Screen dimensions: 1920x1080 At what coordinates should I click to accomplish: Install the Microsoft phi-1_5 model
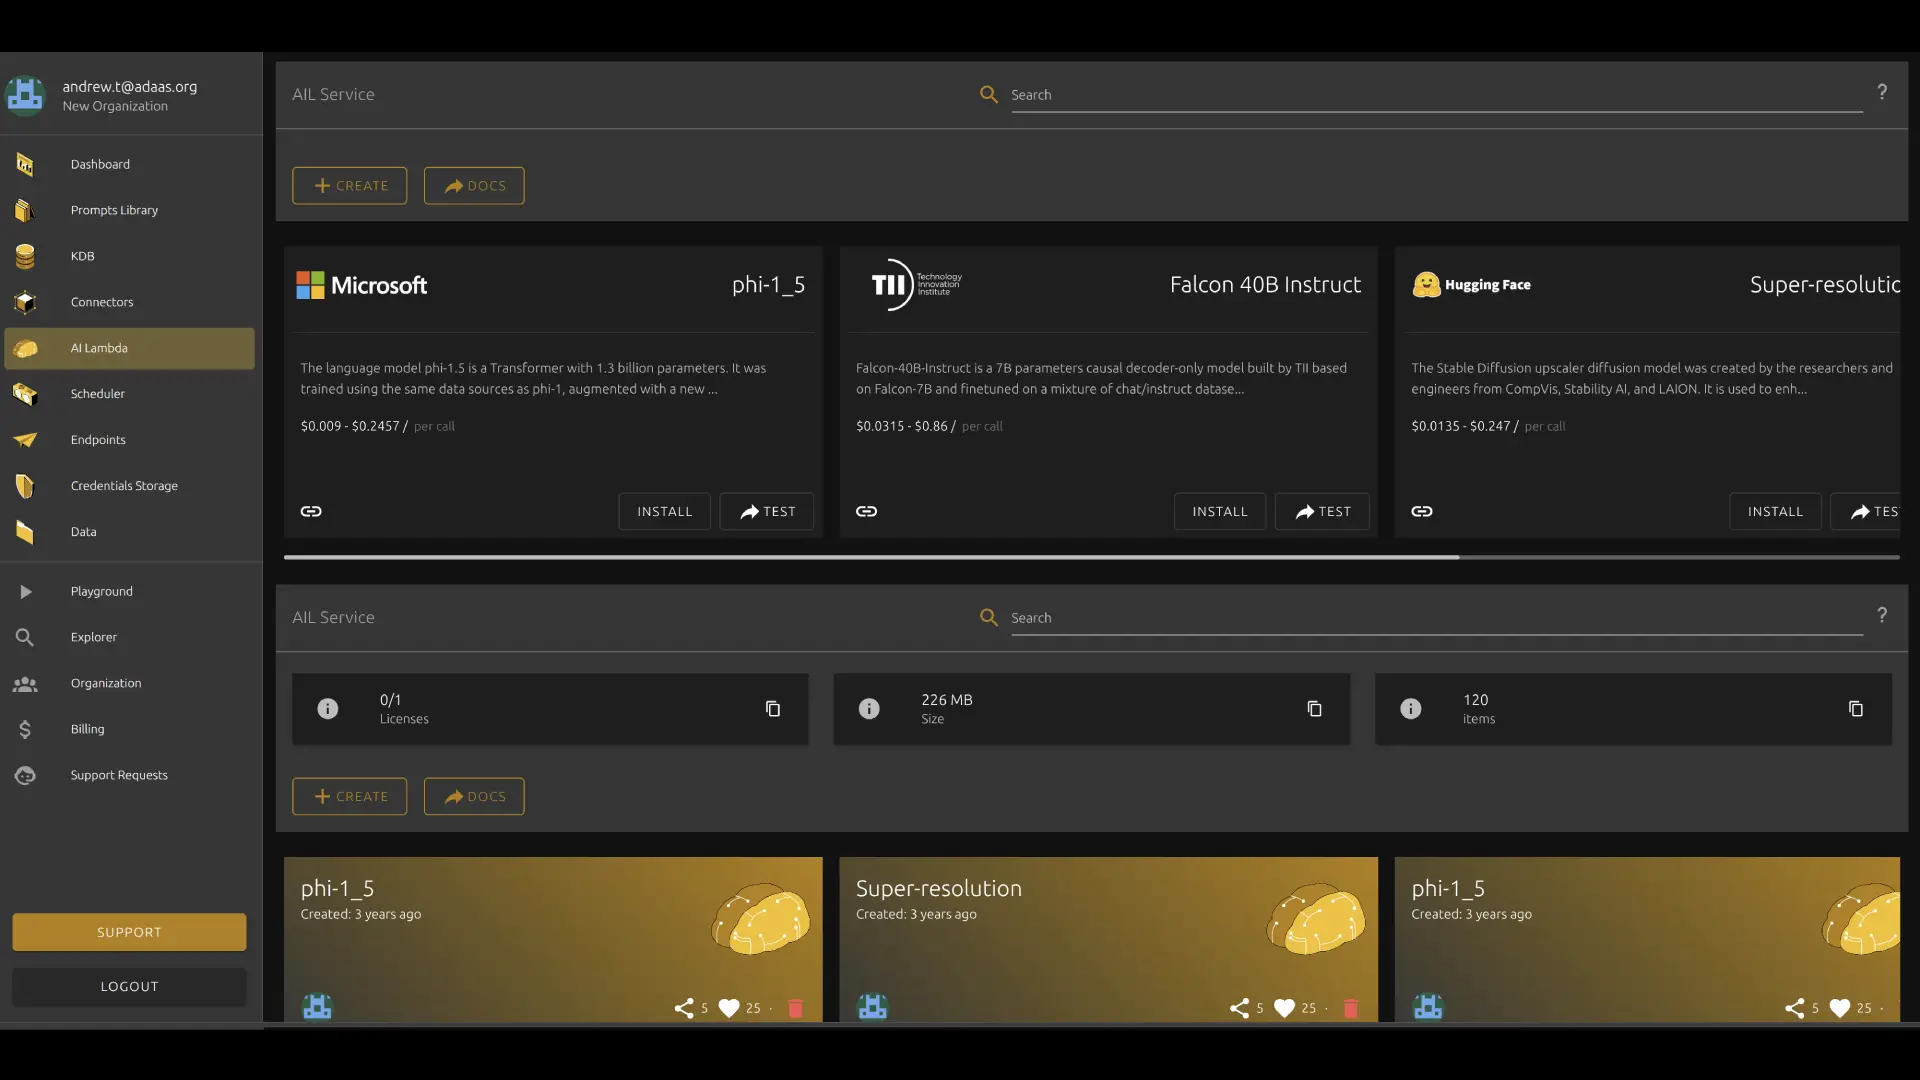[664, 511]
